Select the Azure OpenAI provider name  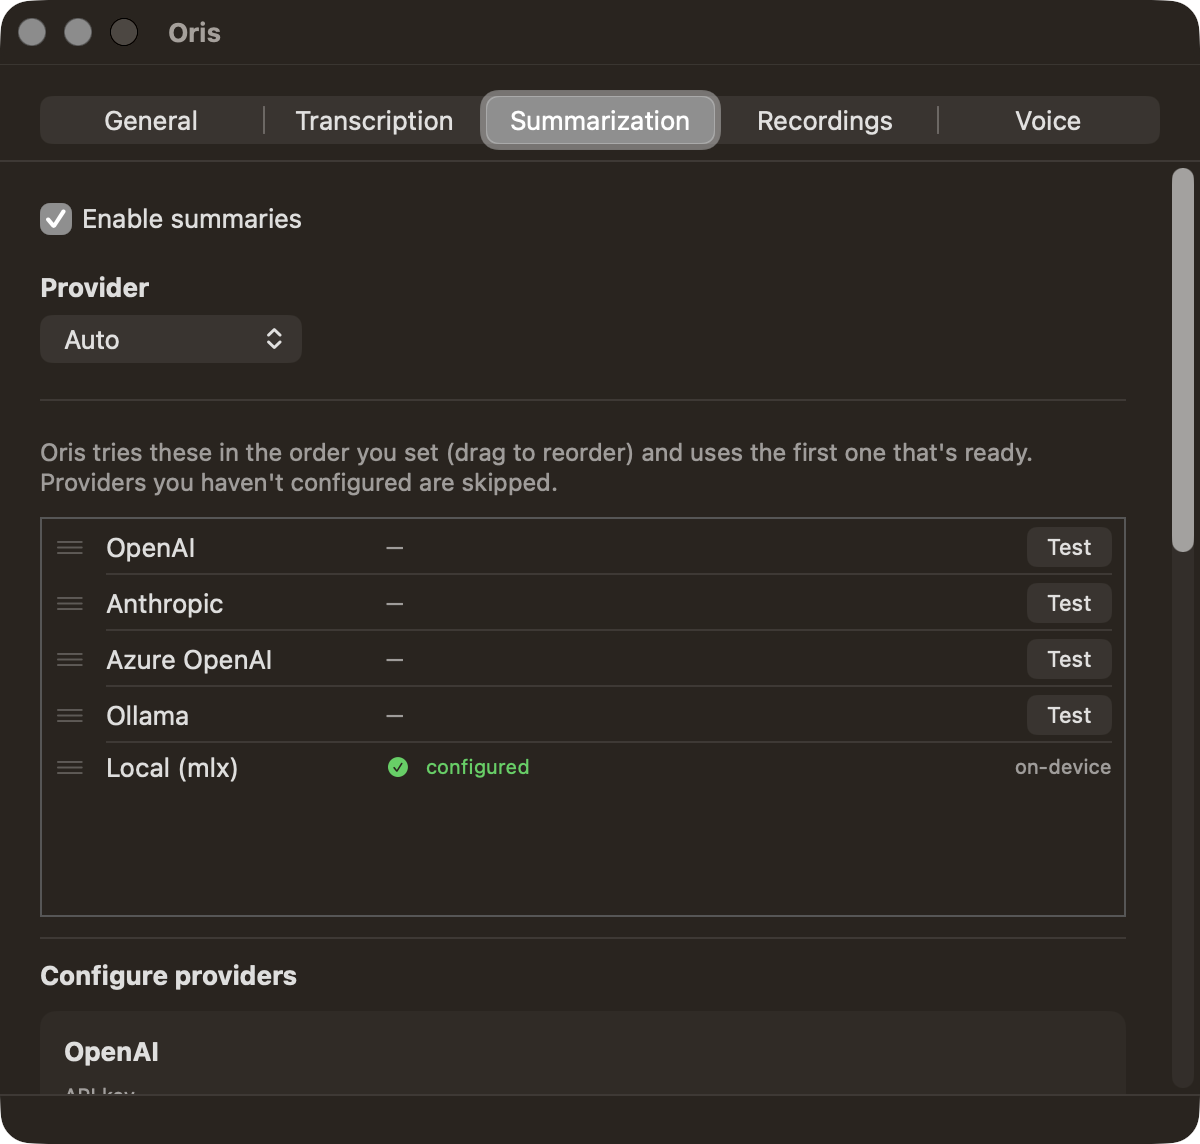189,660
